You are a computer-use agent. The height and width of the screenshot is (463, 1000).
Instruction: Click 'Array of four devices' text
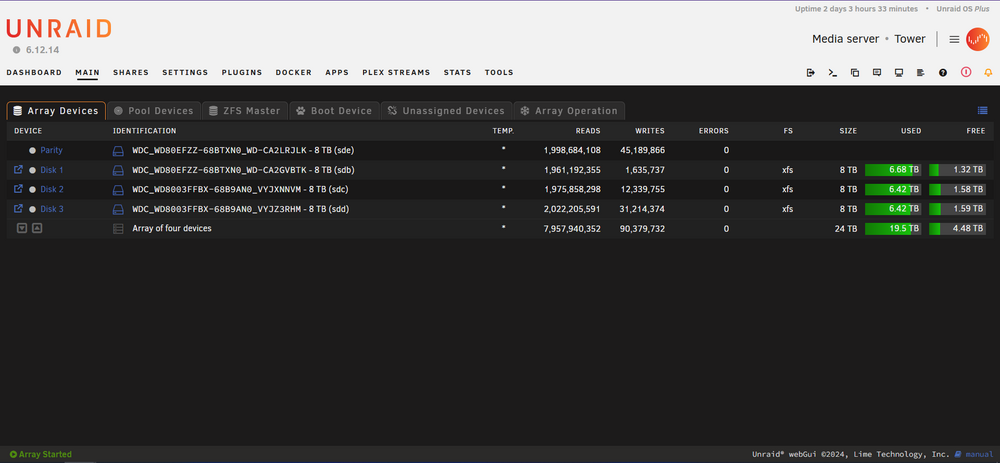[172, 228]
